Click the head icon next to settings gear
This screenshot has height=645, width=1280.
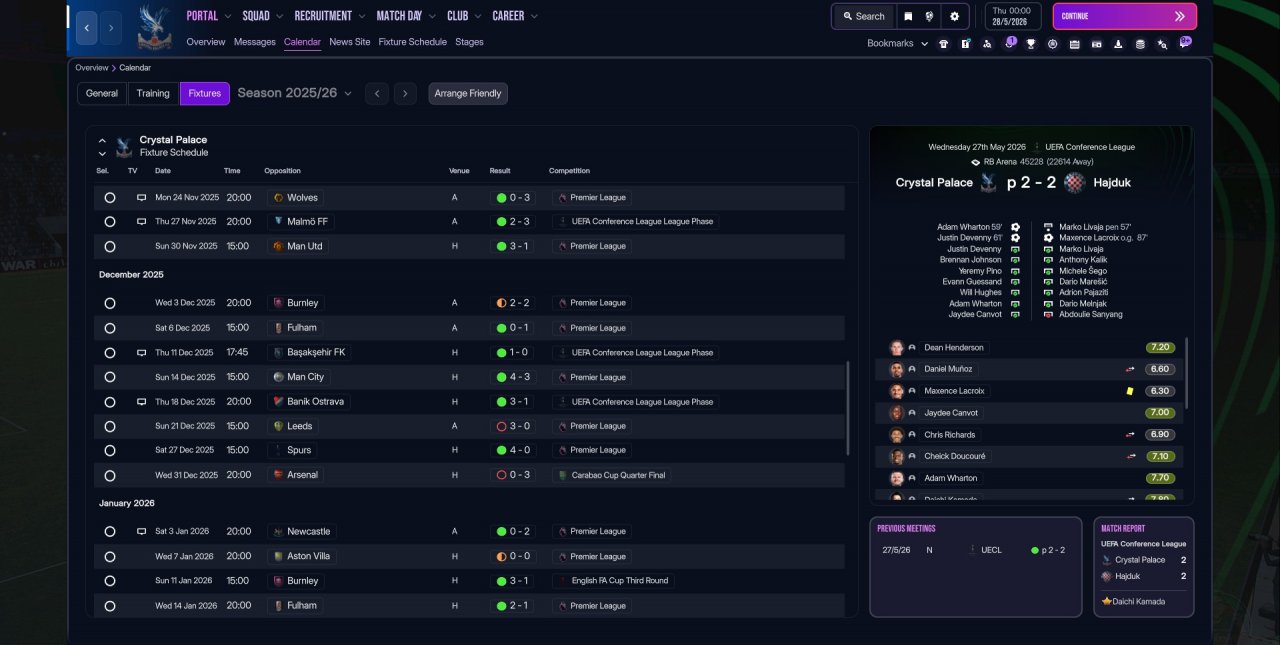tap(930, 16)
